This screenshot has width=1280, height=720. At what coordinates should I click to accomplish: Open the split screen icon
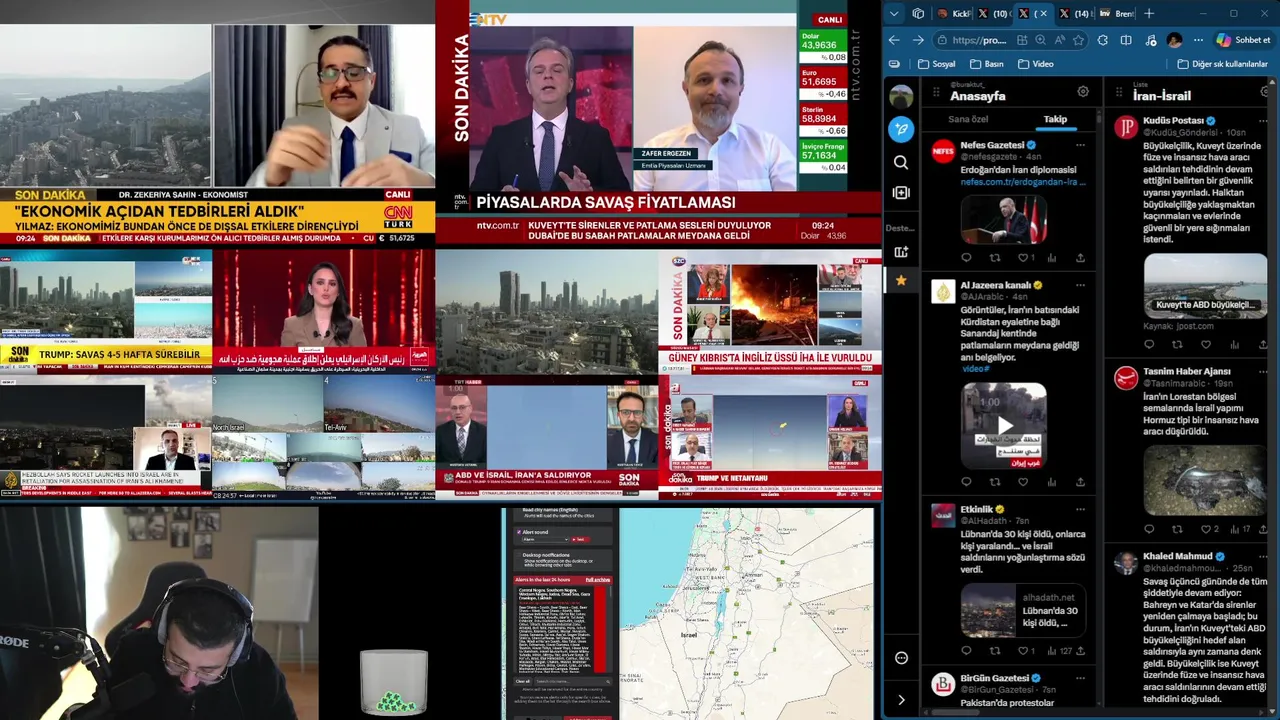(x=1126, y=40)
